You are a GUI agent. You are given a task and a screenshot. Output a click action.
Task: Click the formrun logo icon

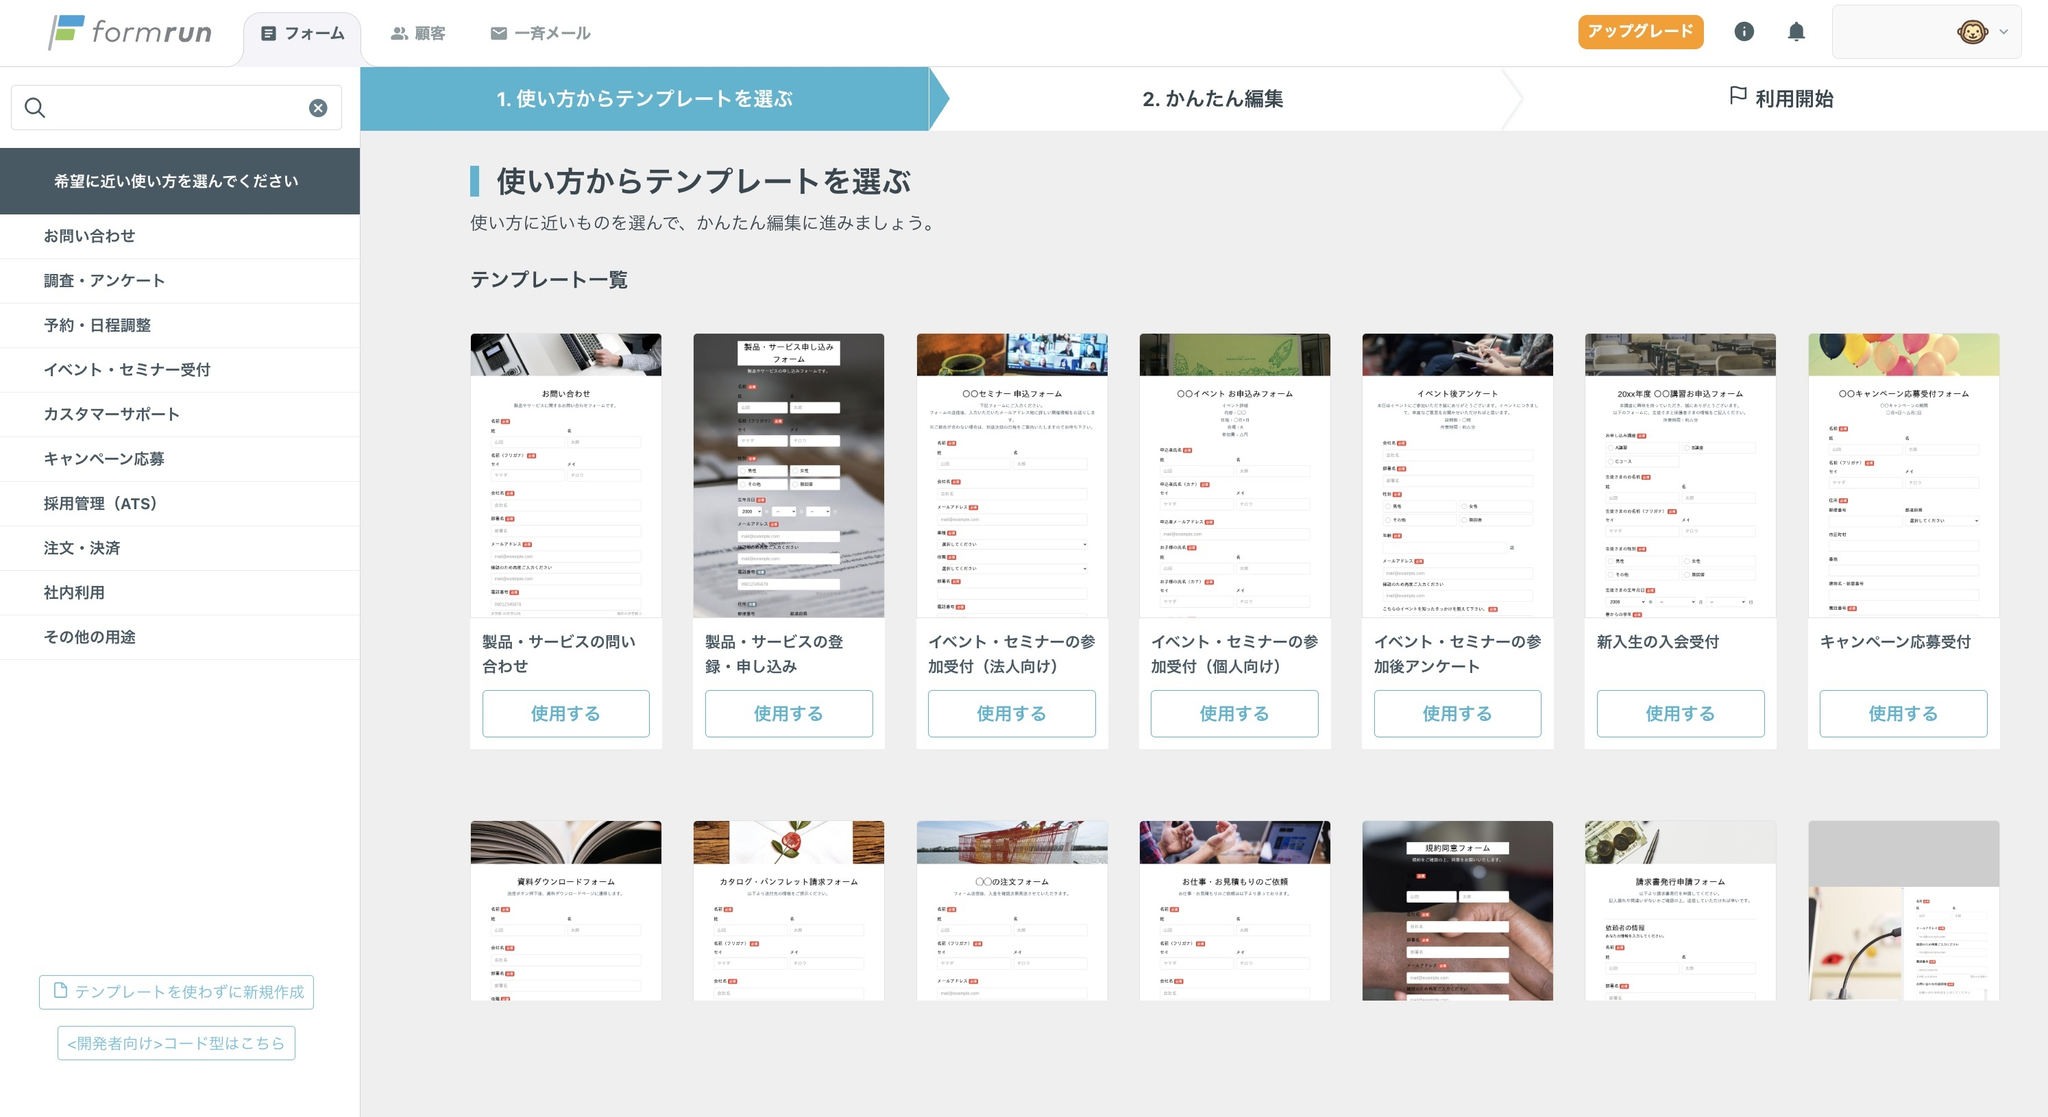tap(66, 32)
